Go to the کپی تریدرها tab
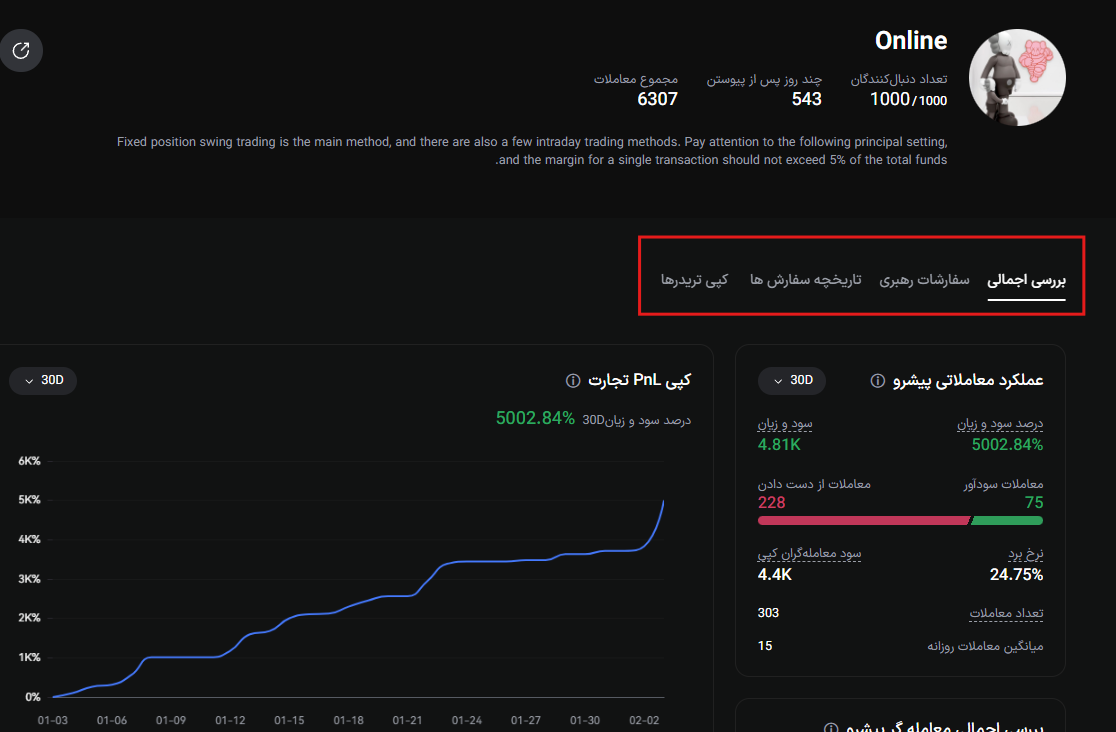1116x732 pixels. (694, 280)
